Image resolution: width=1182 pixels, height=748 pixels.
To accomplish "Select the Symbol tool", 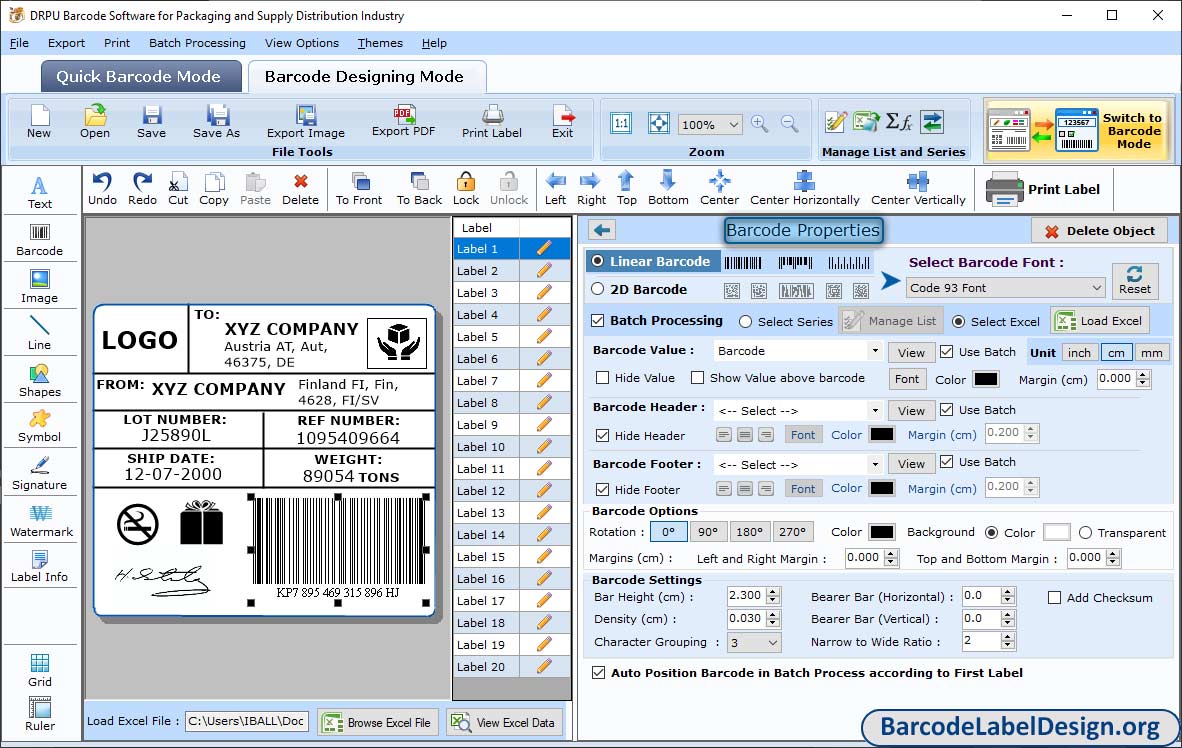I will 39,426.
